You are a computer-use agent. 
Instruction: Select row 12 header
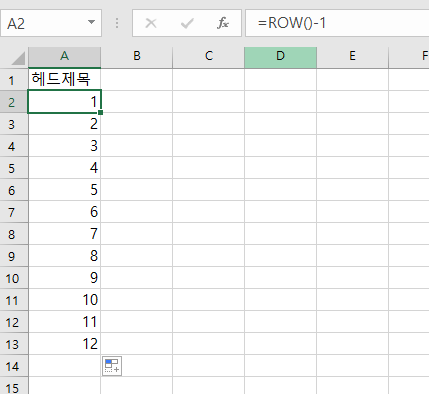point(14,322)
